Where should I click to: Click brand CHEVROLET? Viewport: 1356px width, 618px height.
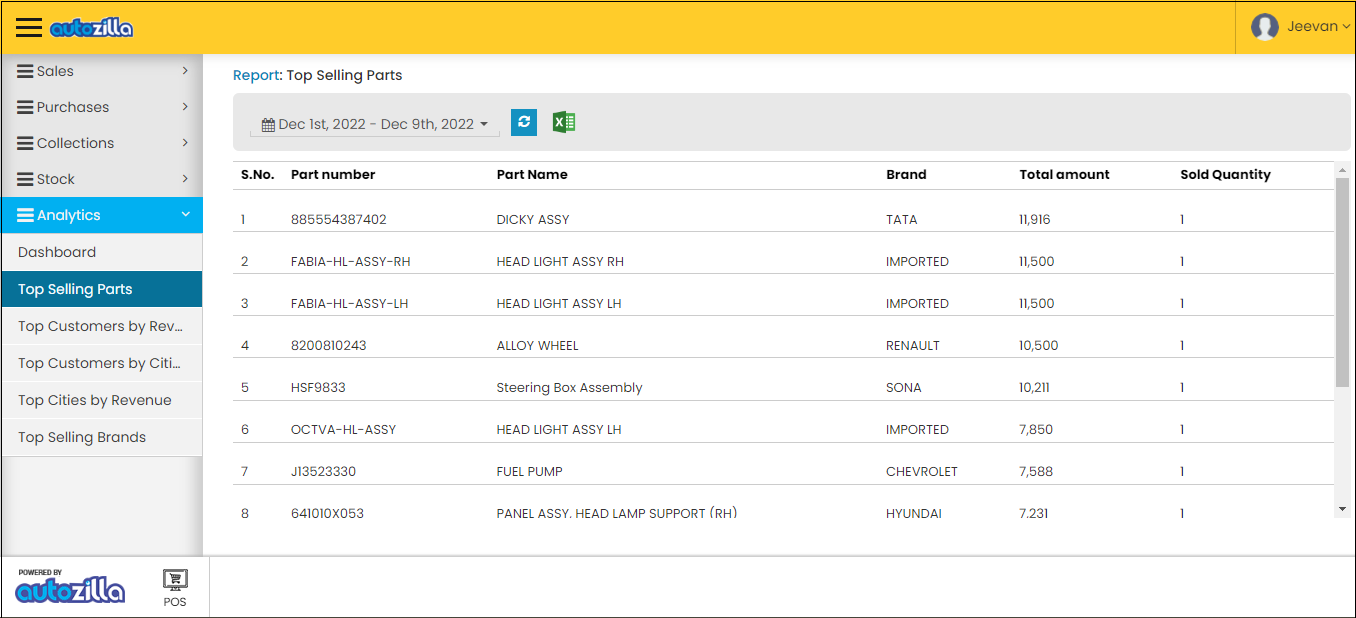point(922,471)
